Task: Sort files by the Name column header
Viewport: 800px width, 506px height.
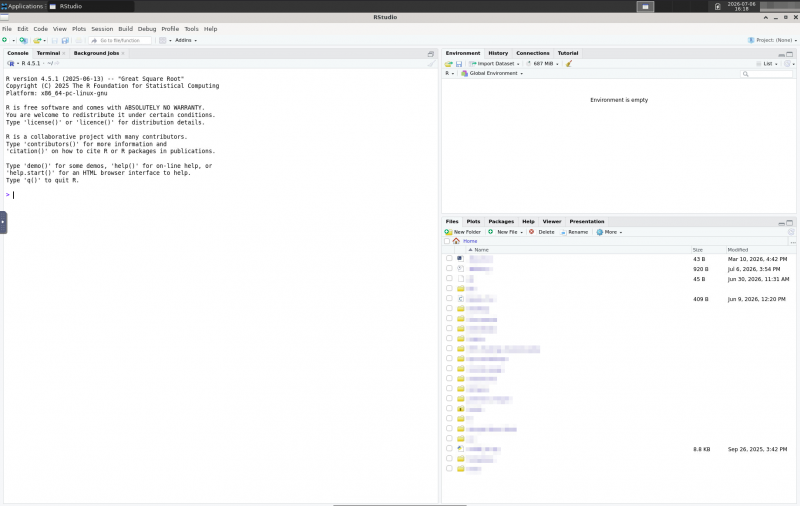Action: pyautogui.click(x=481, y=250)
